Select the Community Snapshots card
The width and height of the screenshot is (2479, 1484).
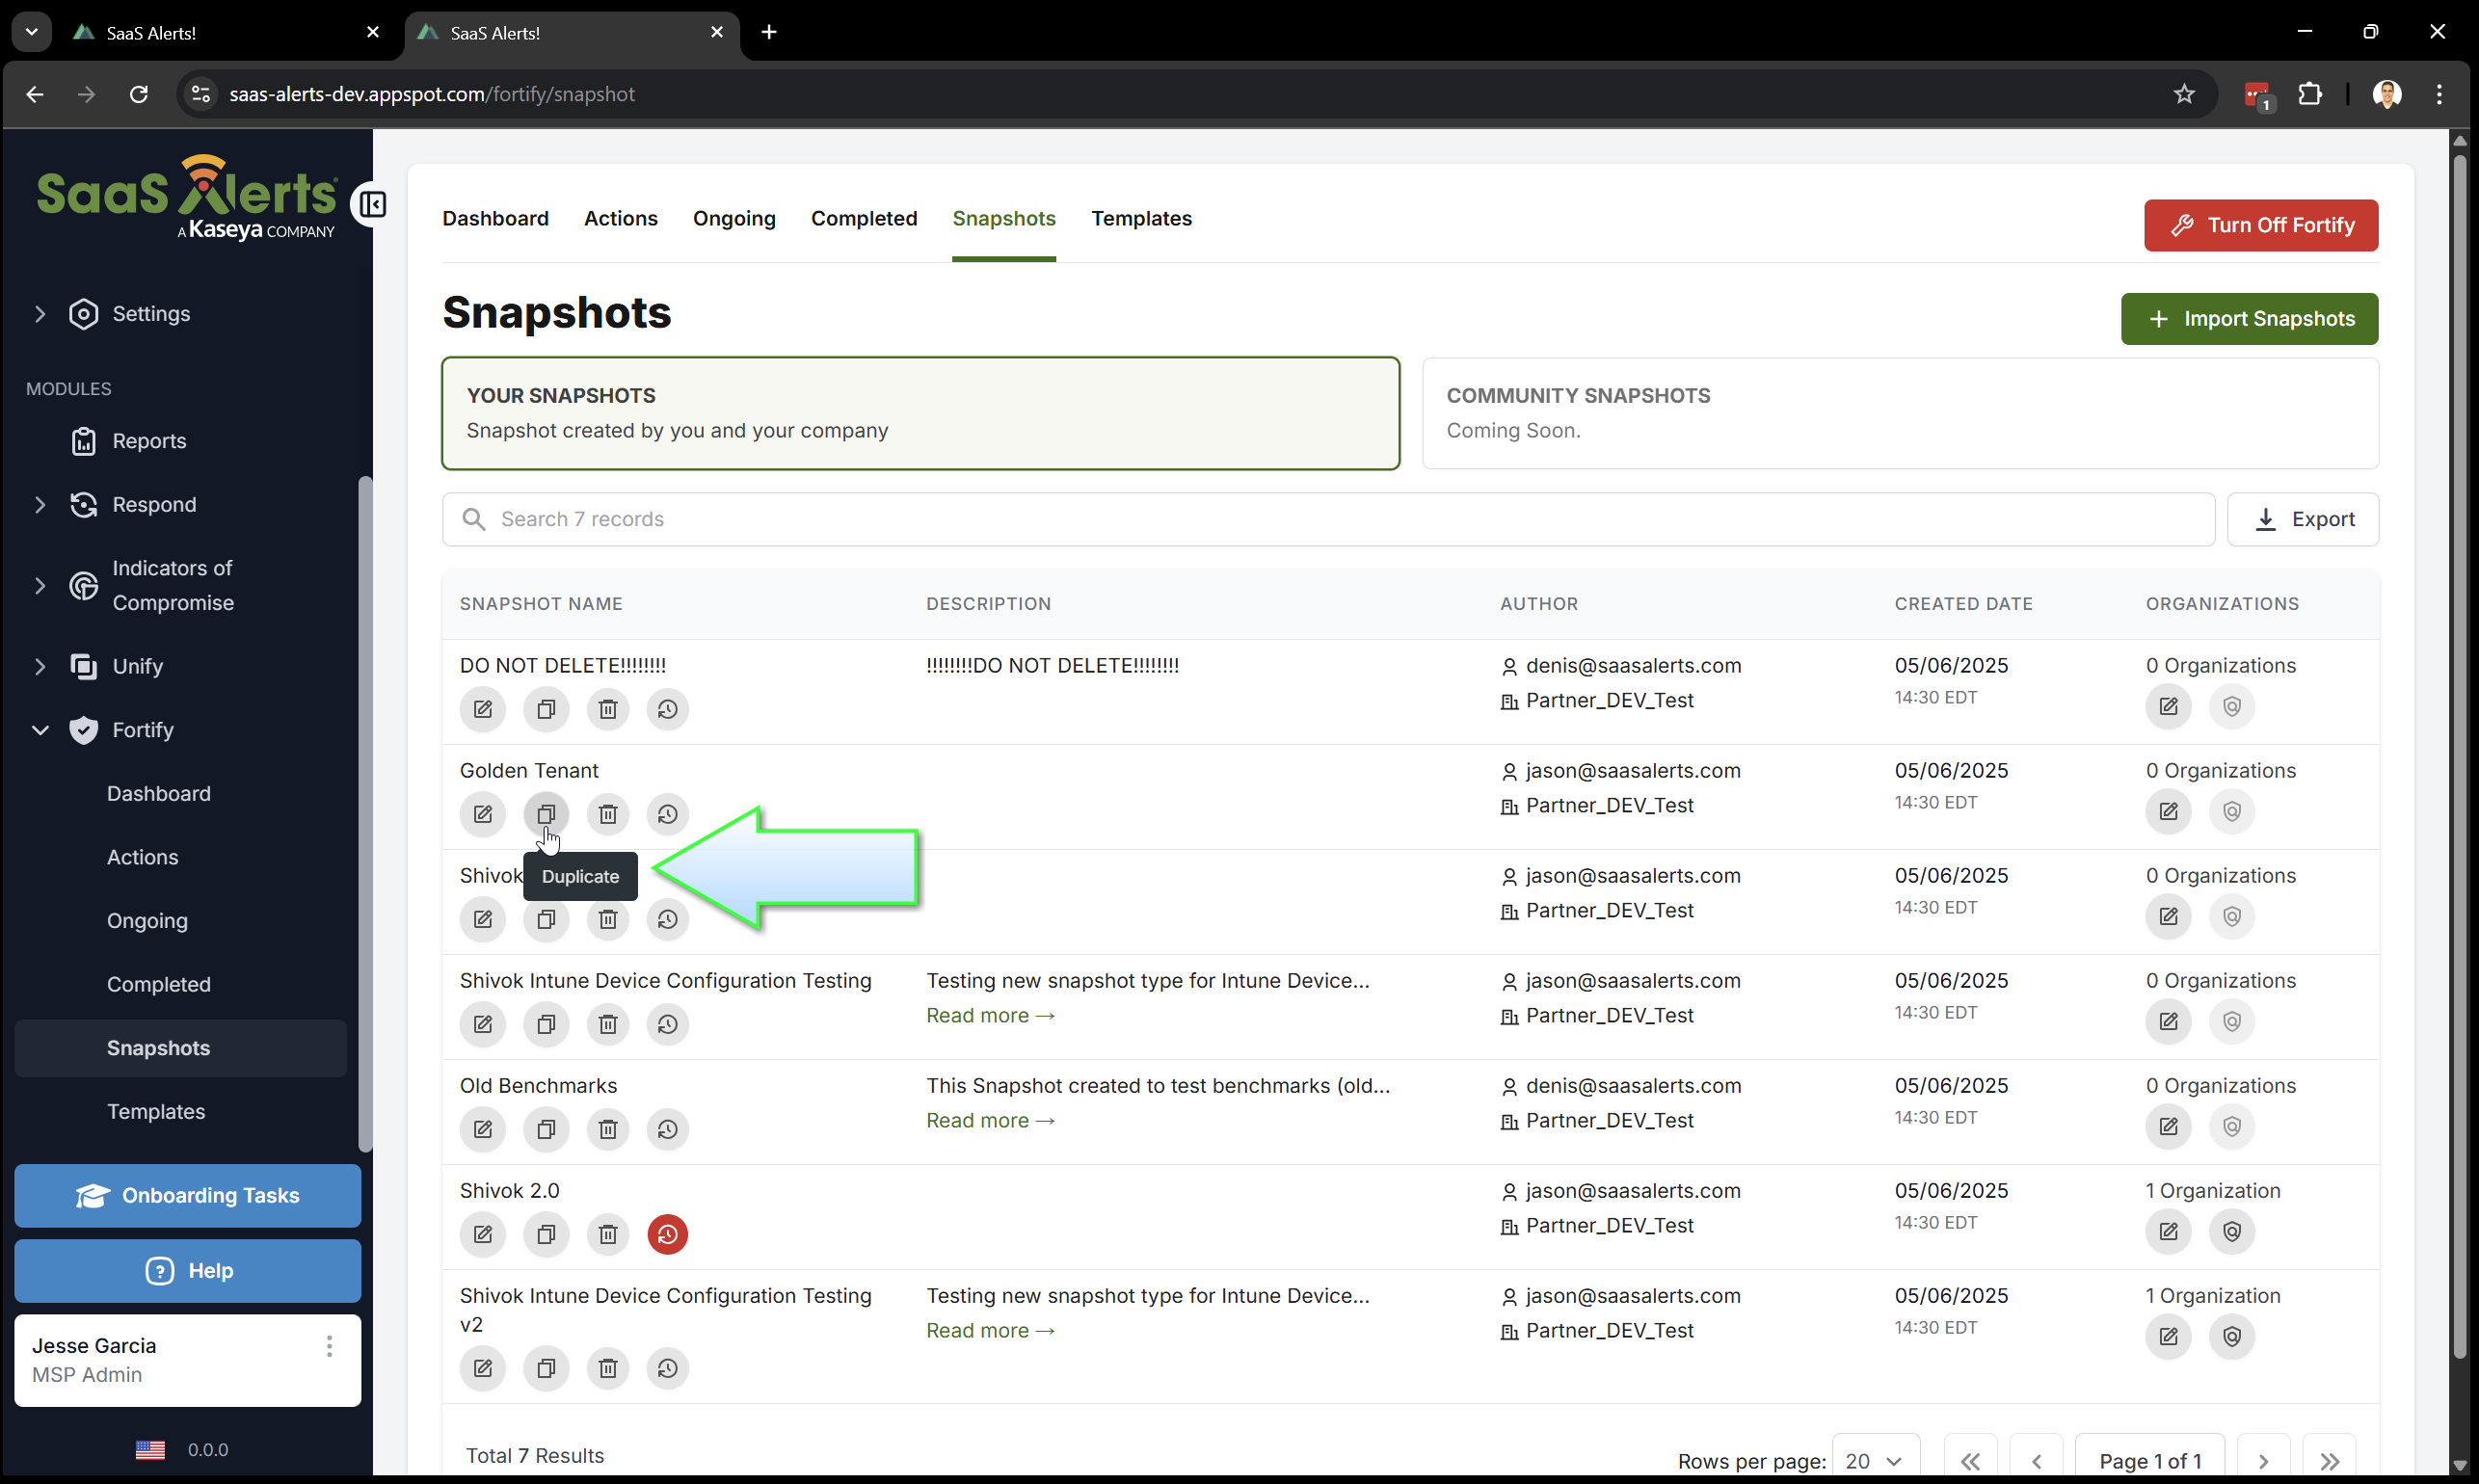point(1899,413)
